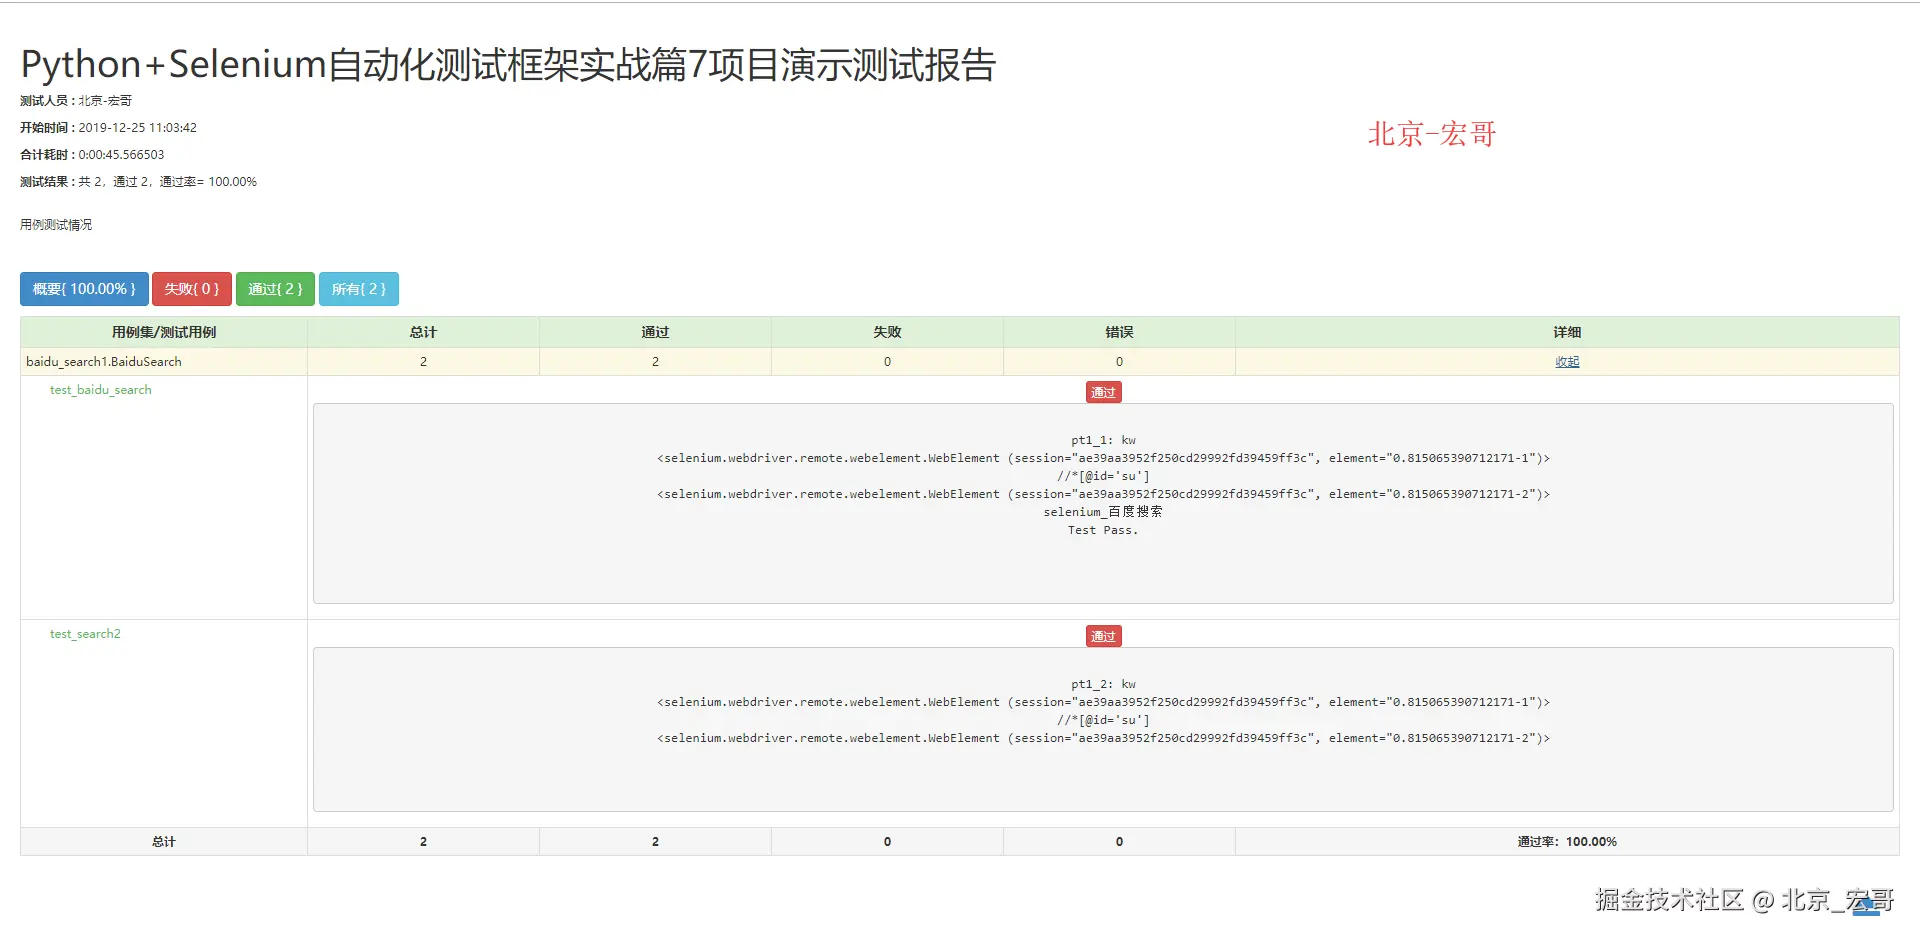The width and height of the screenshot is (1920, 939).
Task: Select the baidu_search1.BaiduSearch suite name
Action: (x=104, y=362)
